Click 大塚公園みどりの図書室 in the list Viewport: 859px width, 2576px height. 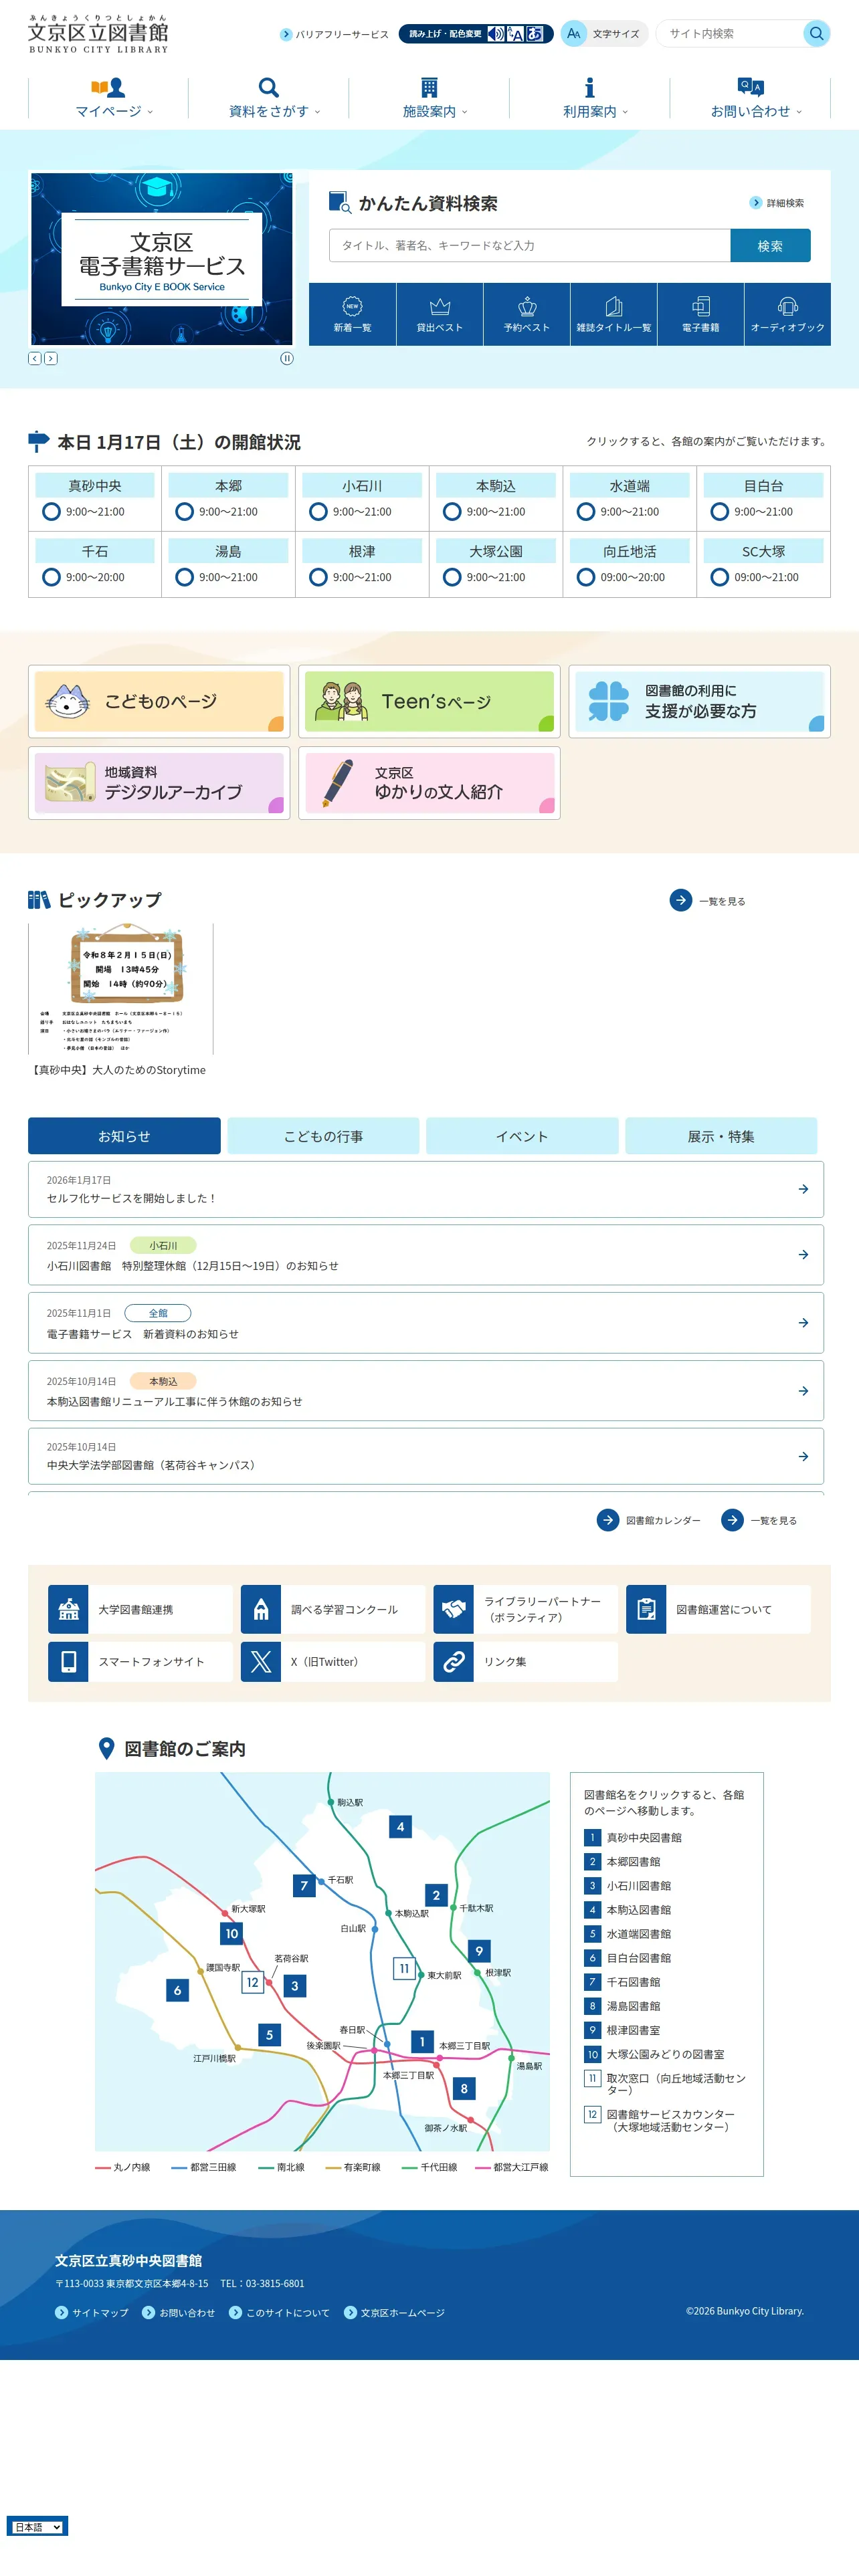click(665, 2054)
